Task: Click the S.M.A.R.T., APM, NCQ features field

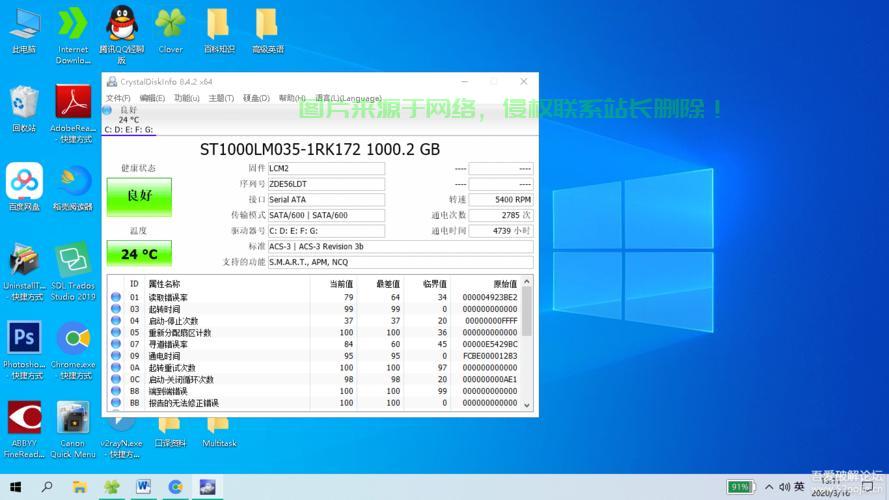Action: [x=400, y=262]
